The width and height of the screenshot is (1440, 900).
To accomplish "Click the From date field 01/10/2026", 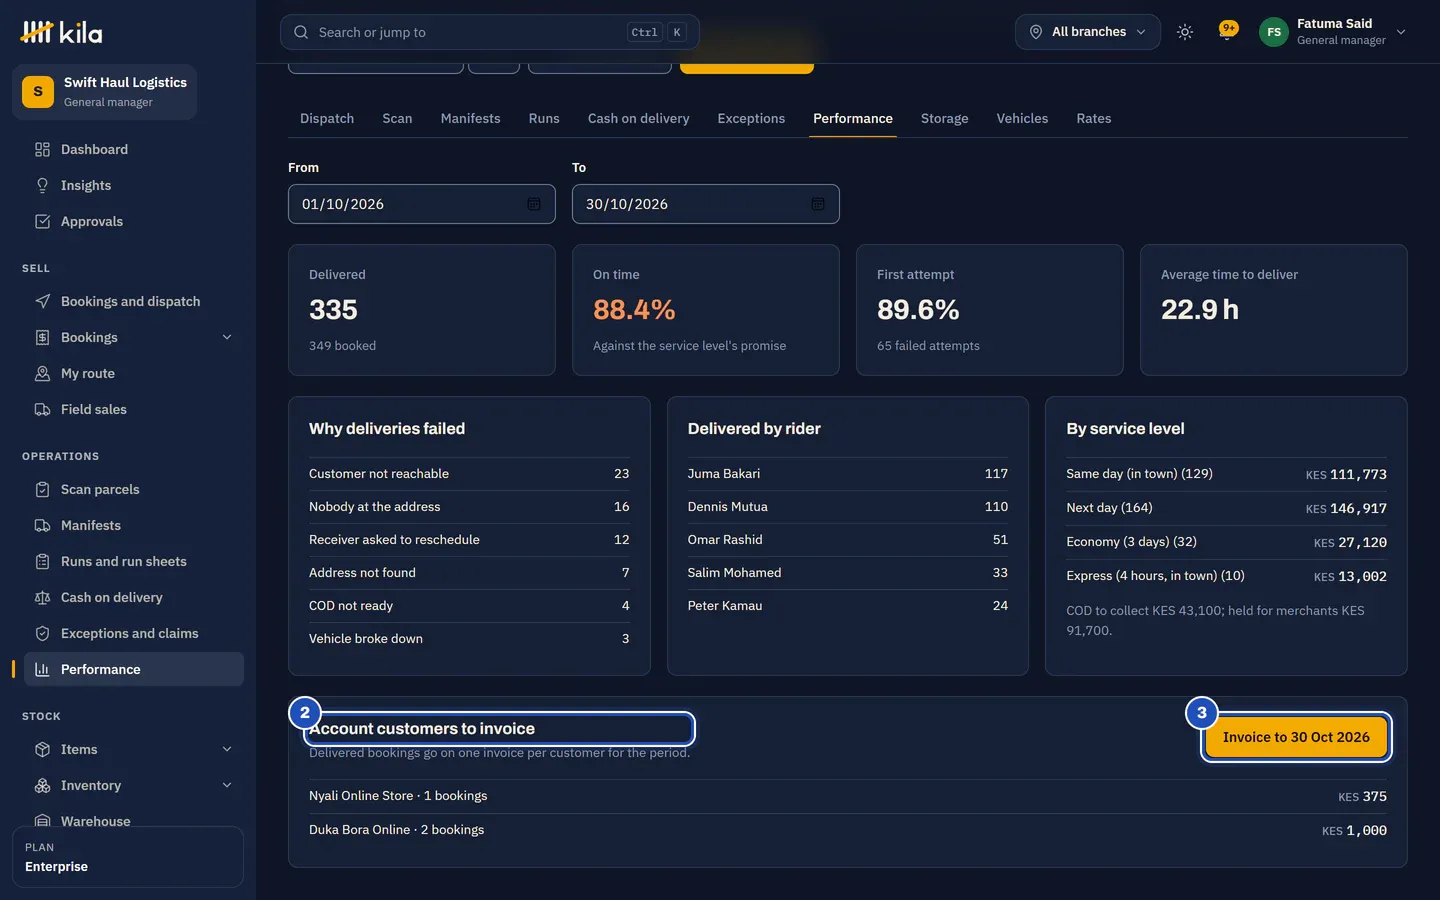I will coord(422,204).
